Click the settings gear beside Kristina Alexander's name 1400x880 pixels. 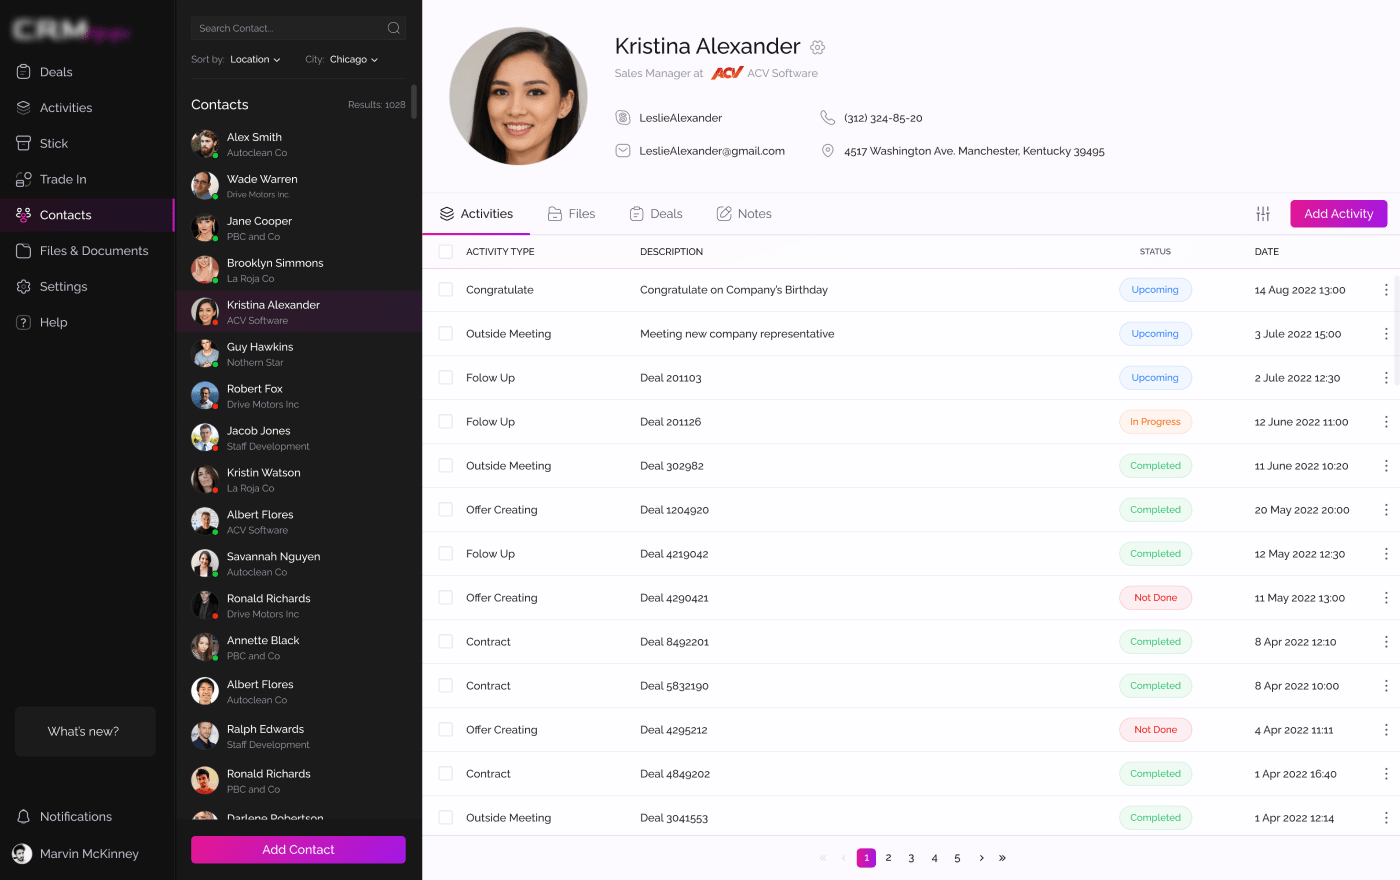coord(817,47)
